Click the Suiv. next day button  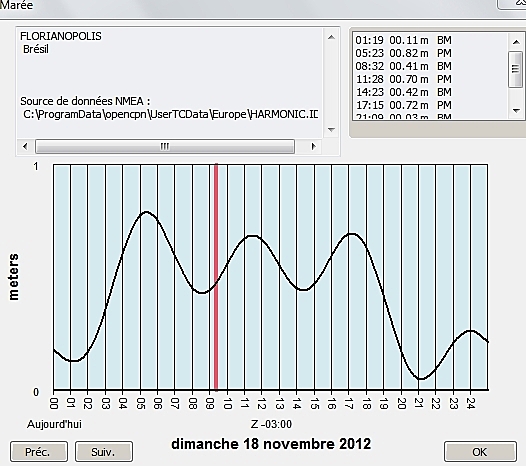(x=104, y=452)
